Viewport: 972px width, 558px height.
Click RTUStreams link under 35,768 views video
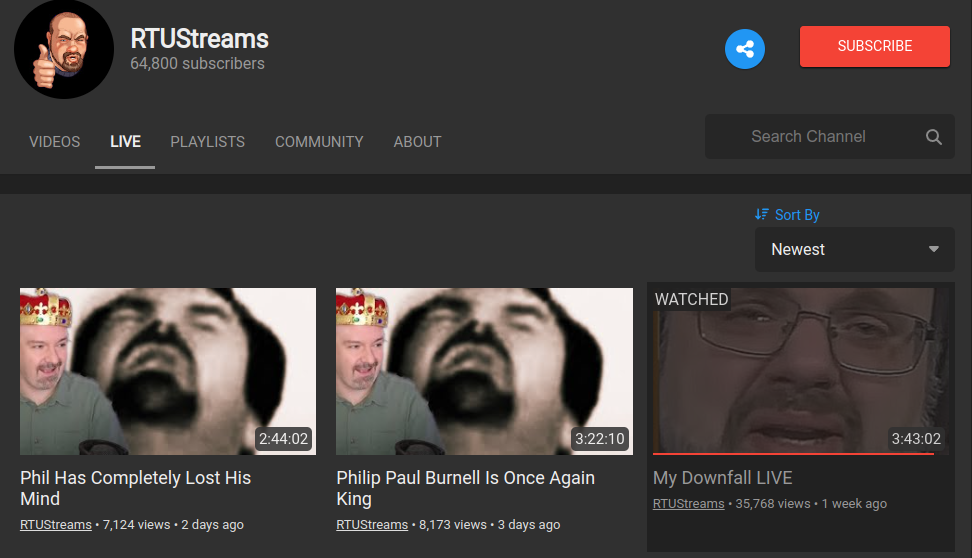coord(689,504)
